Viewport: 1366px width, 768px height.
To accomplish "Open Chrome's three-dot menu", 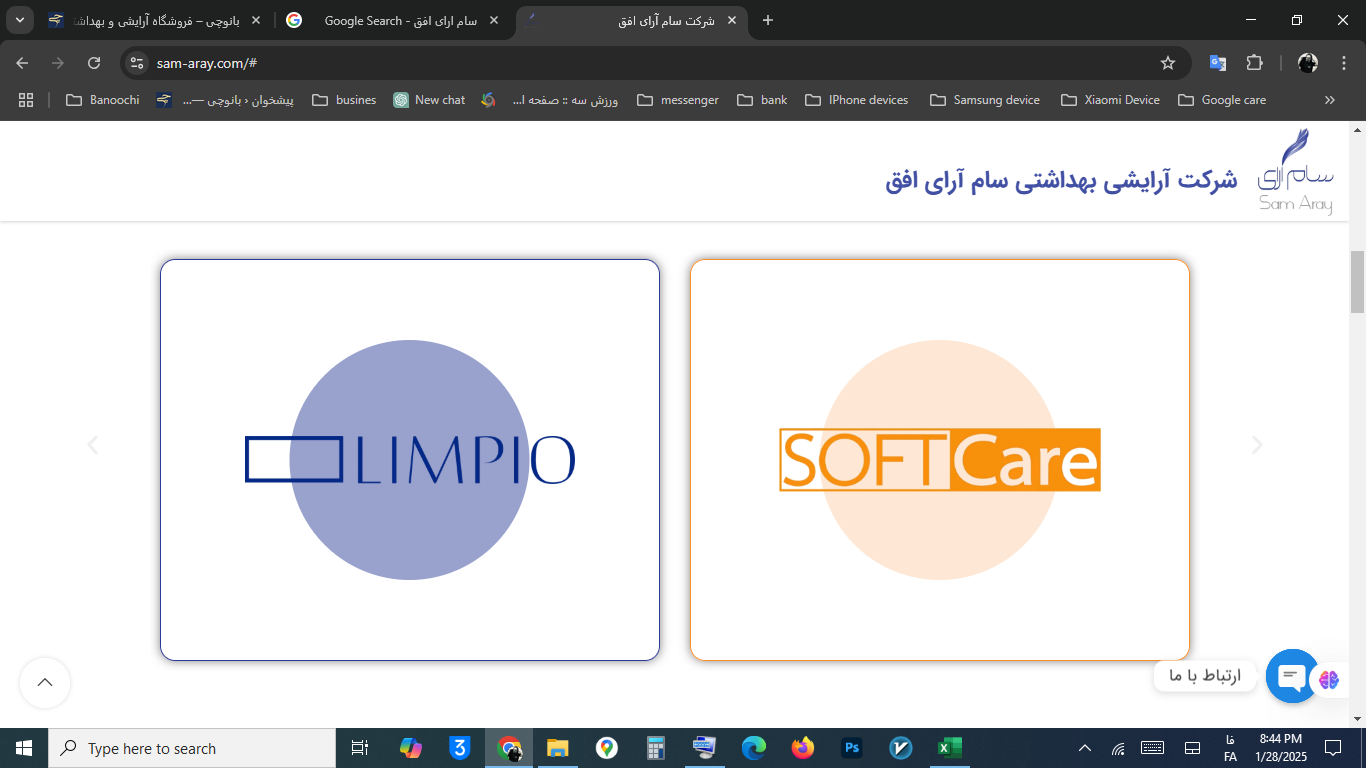I will tap(1342, 63).
